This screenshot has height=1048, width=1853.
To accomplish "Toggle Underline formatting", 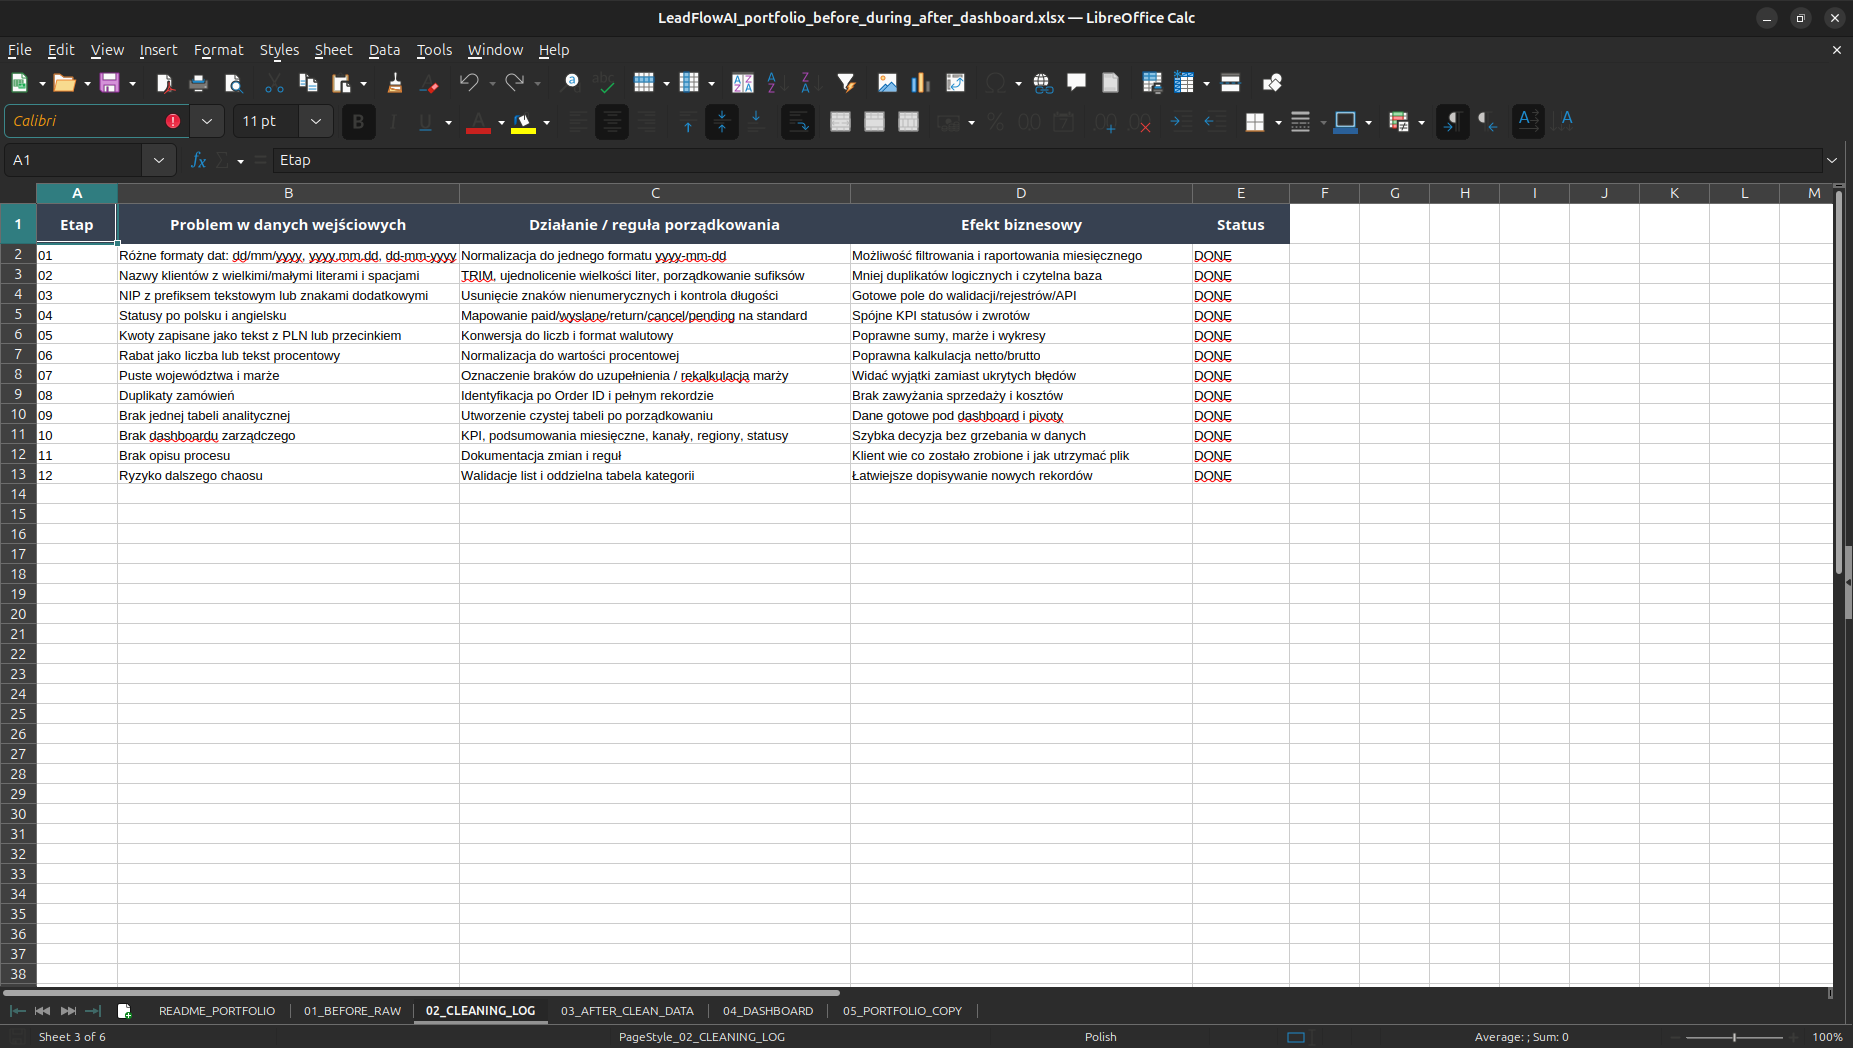I will pos(426,122).
